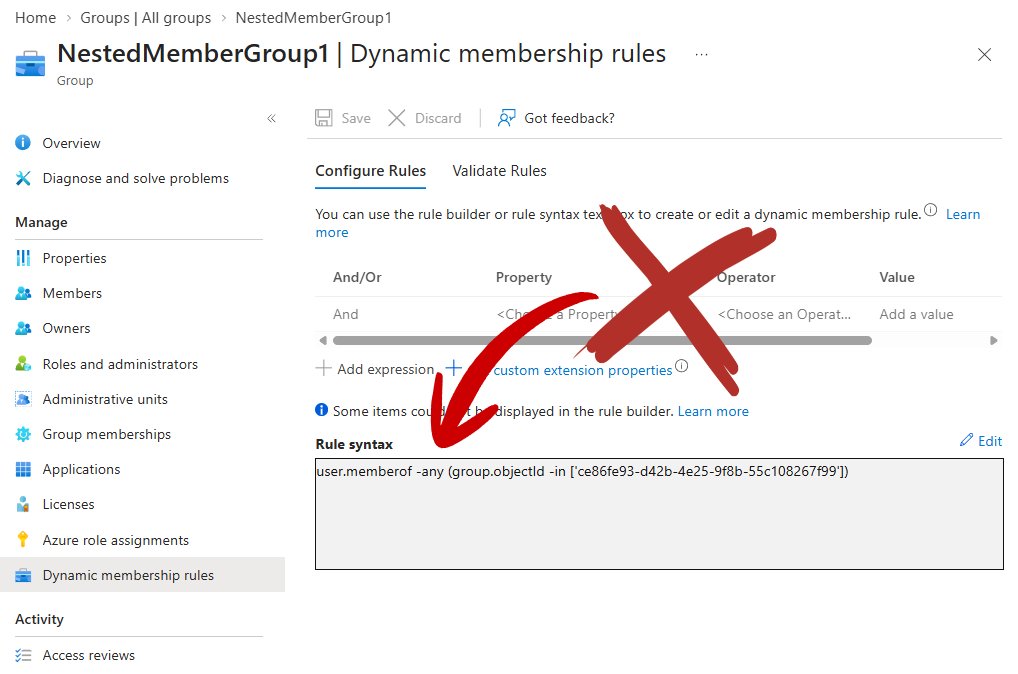Click the Administrative units icon

23,399
